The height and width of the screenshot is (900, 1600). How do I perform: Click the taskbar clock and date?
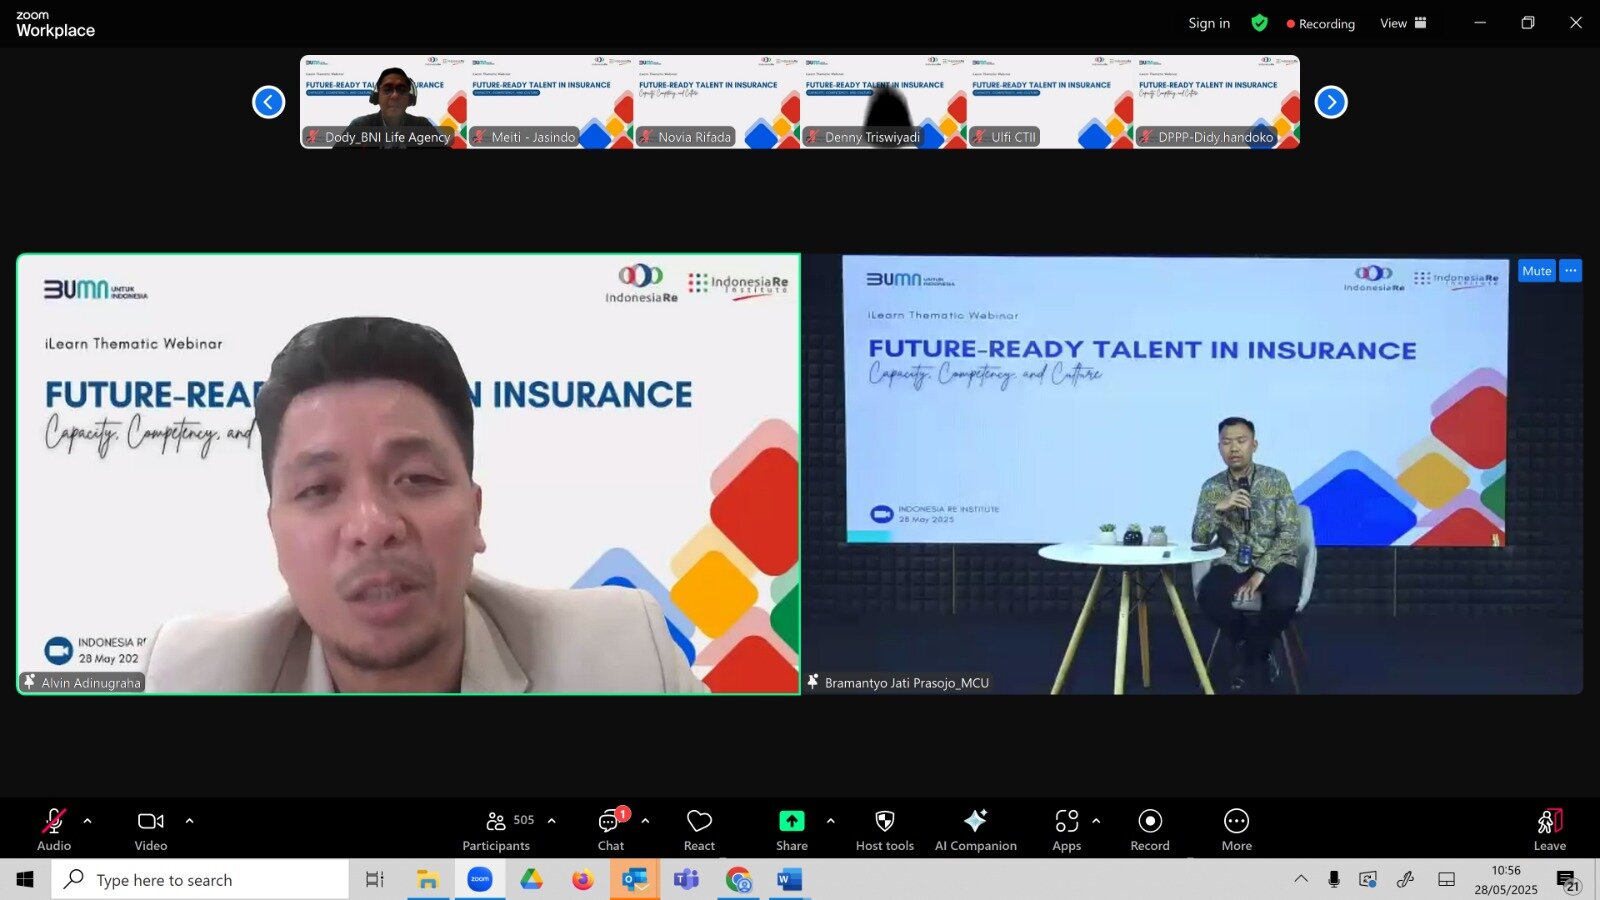(1506, 880)
